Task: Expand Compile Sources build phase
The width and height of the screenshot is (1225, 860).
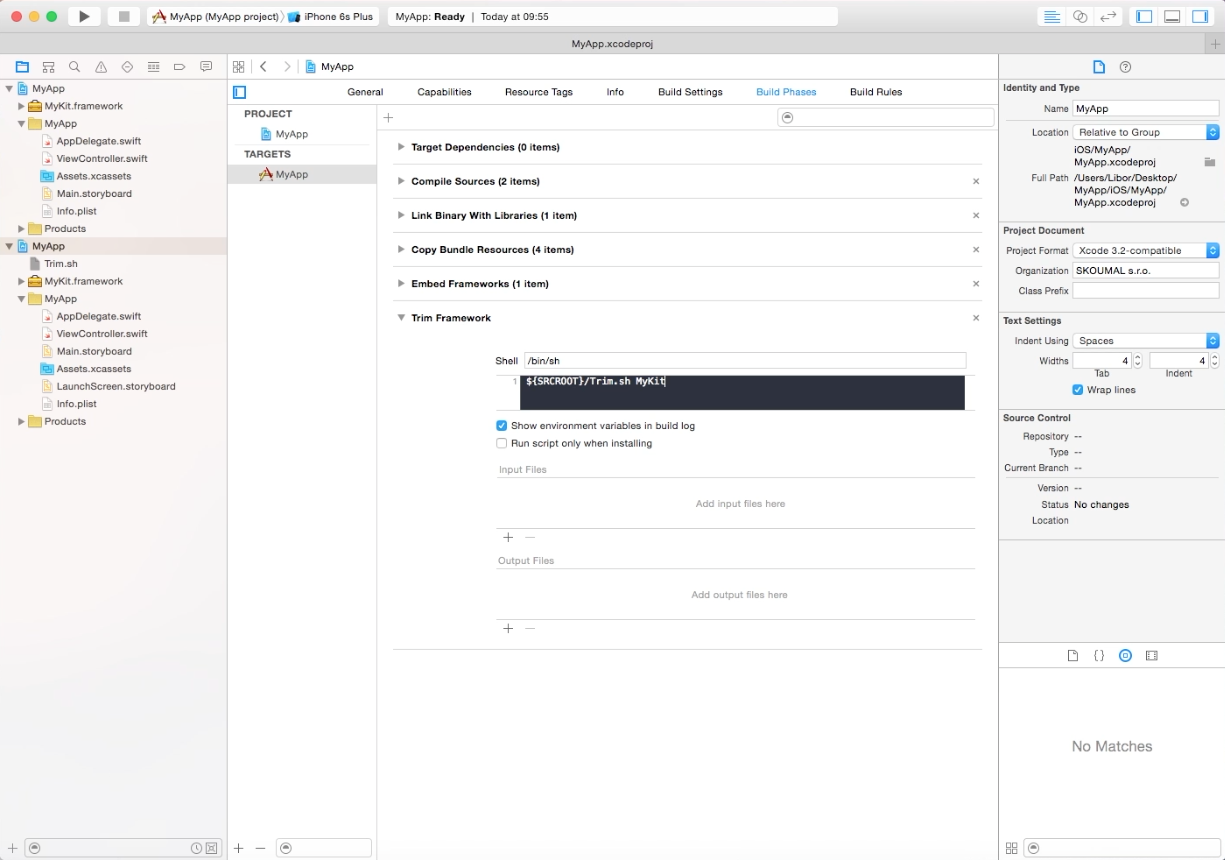Action: click(x=401, y=181)
